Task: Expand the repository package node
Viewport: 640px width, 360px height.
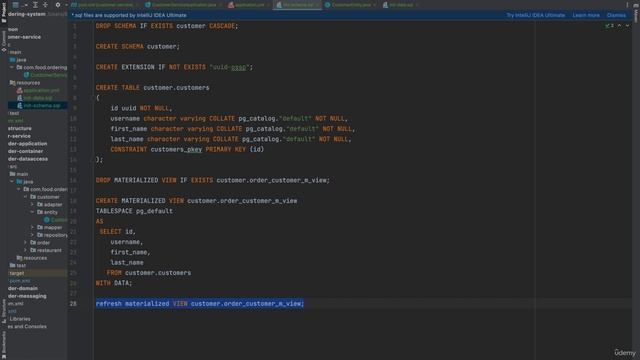Action: tap(32, 235)
